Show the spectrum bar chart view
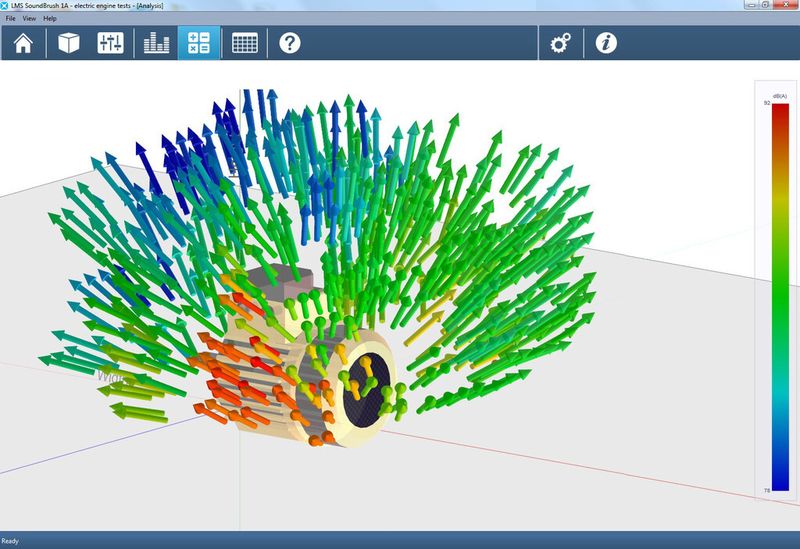 (x=156, y=43)
